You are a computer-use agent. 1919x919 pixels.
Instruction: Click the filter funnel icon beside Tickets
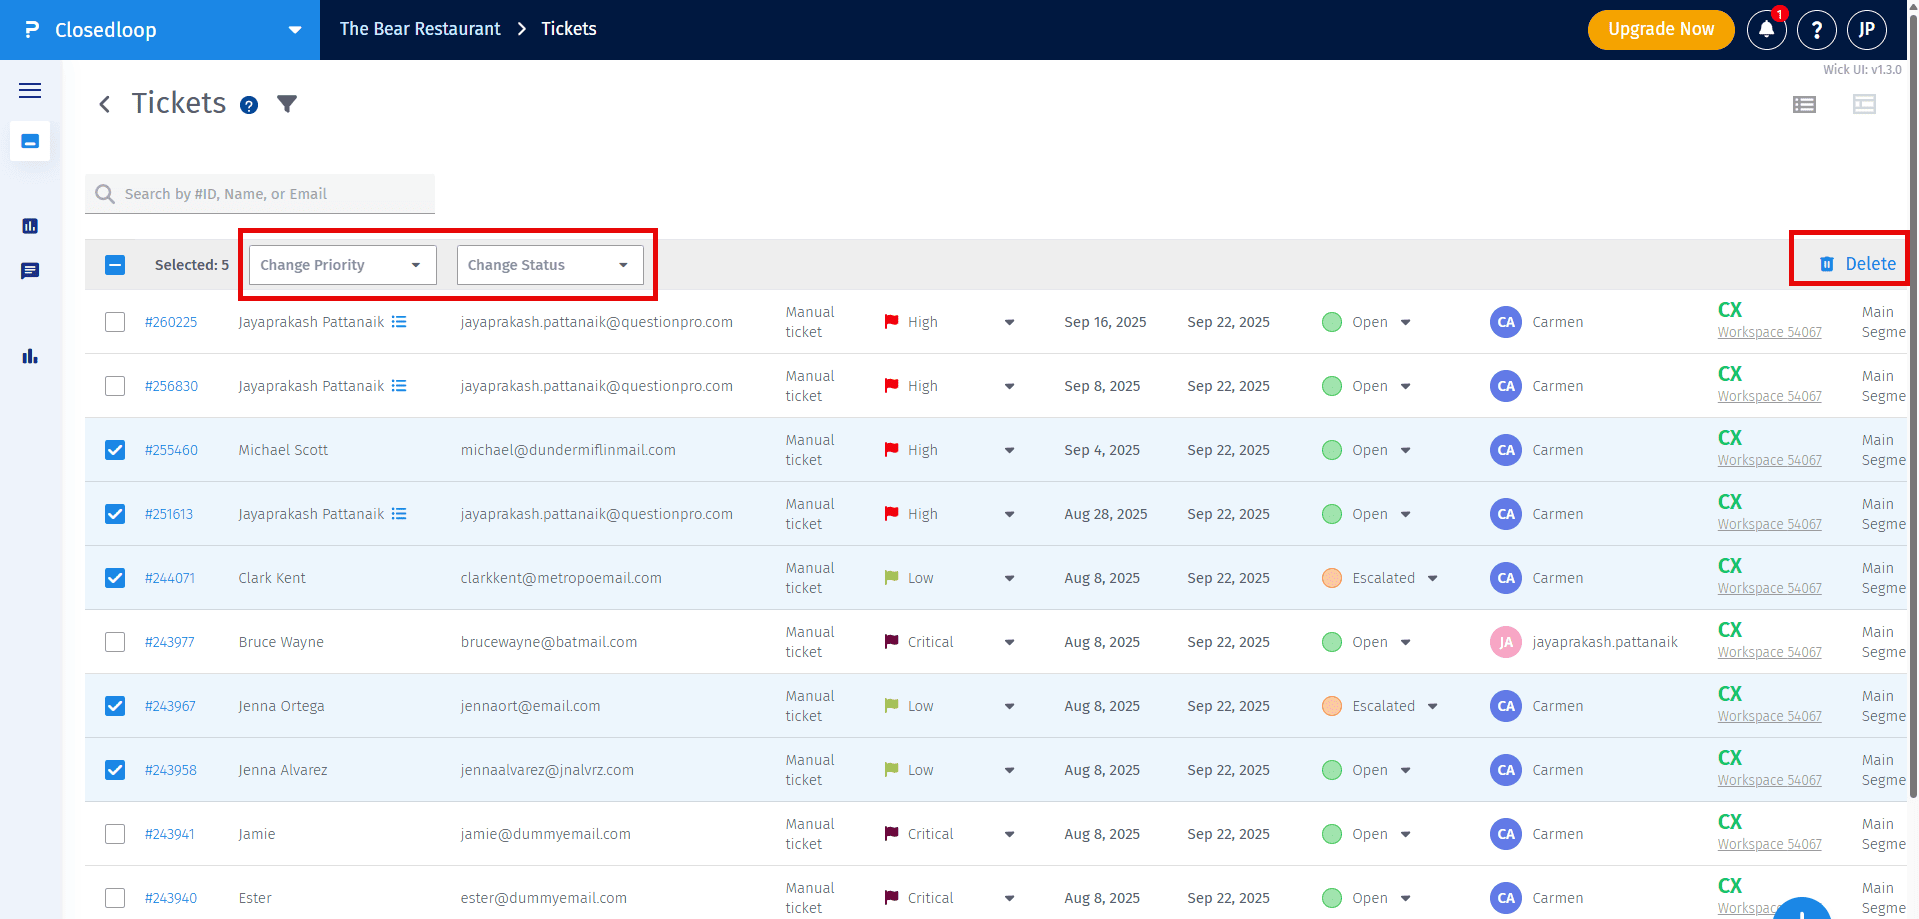pyautogui.click(x=287, y=104)
